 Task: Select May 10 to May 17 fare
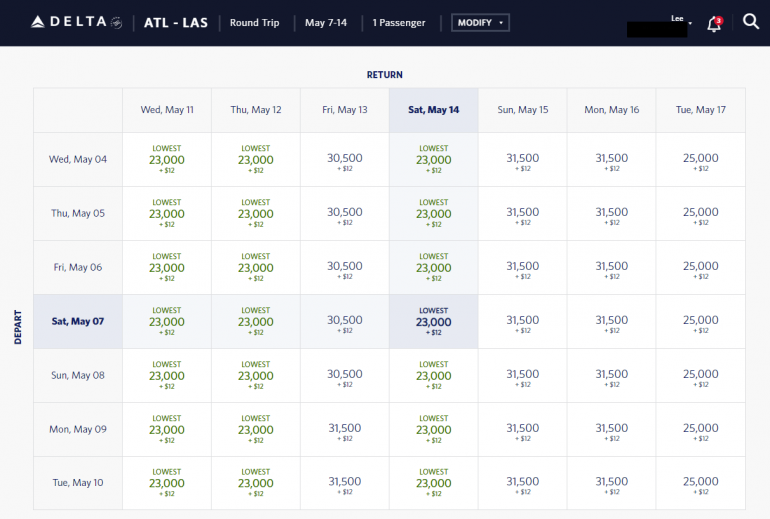700,484
